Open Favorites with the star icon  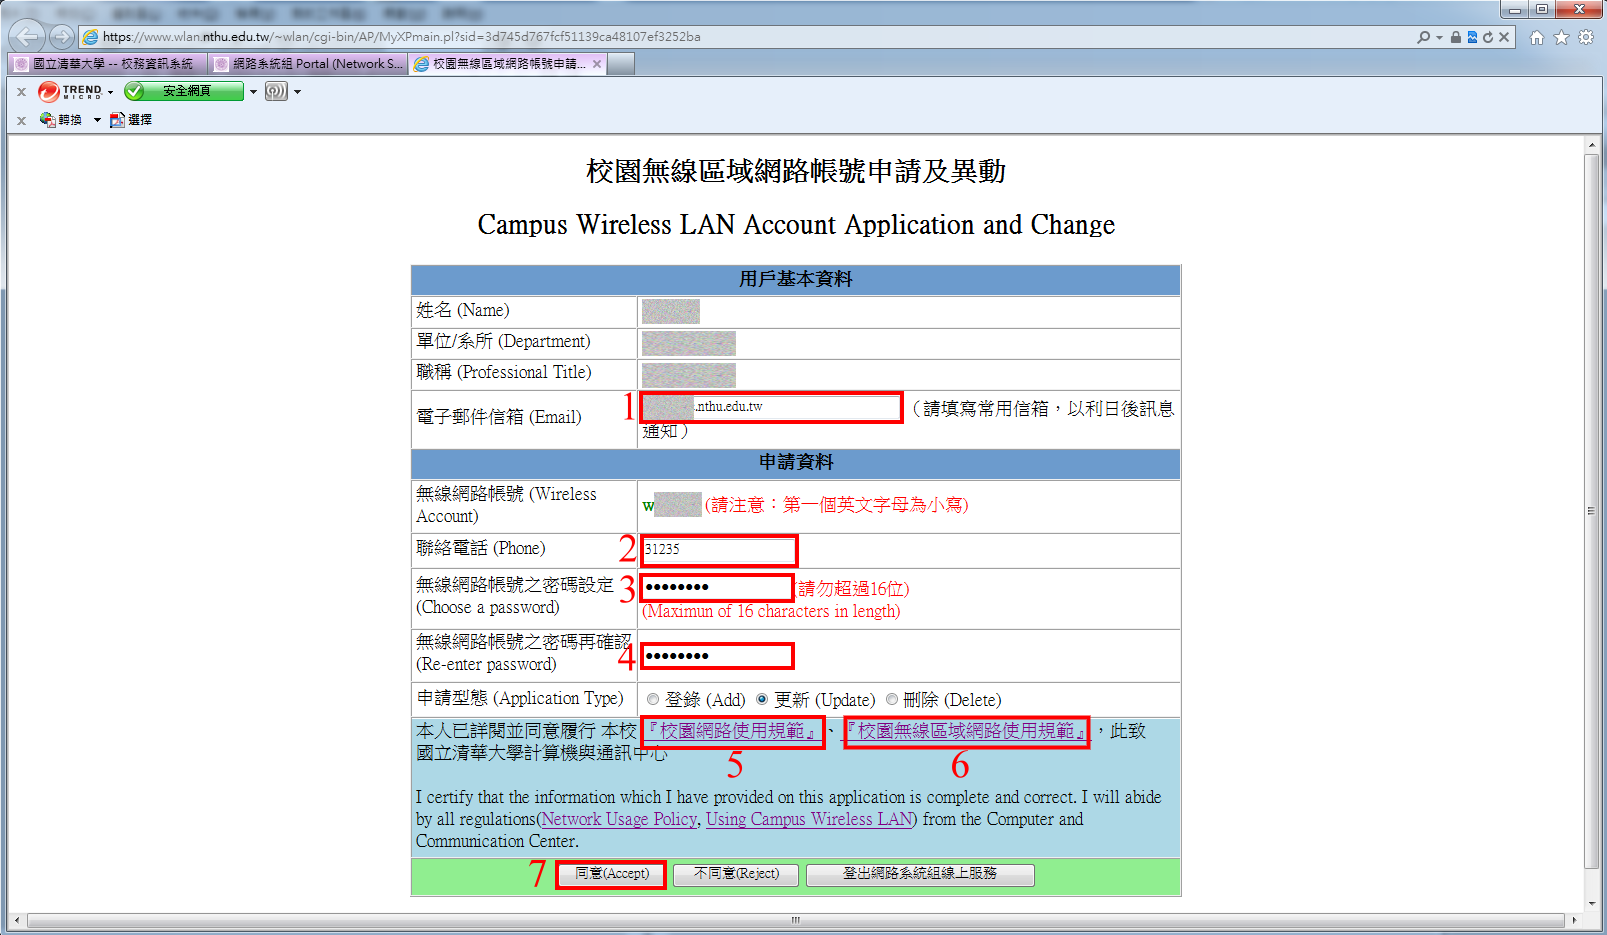(1561, 38)
